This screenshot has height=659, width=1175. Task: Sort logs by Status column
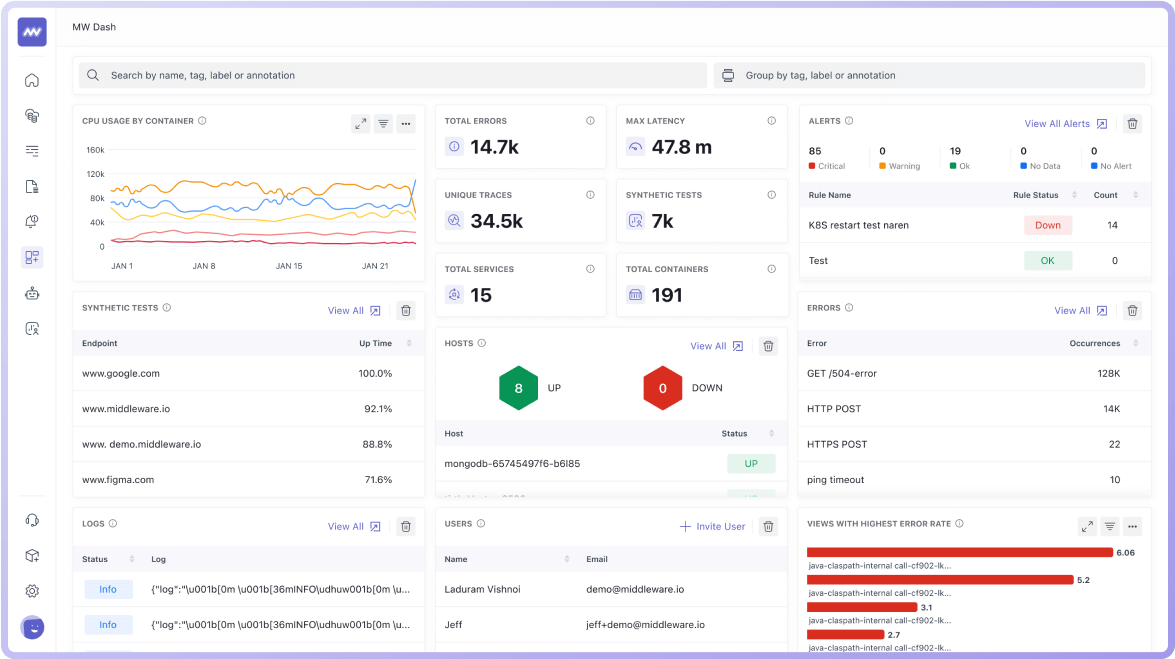click(x=132, y=559)
